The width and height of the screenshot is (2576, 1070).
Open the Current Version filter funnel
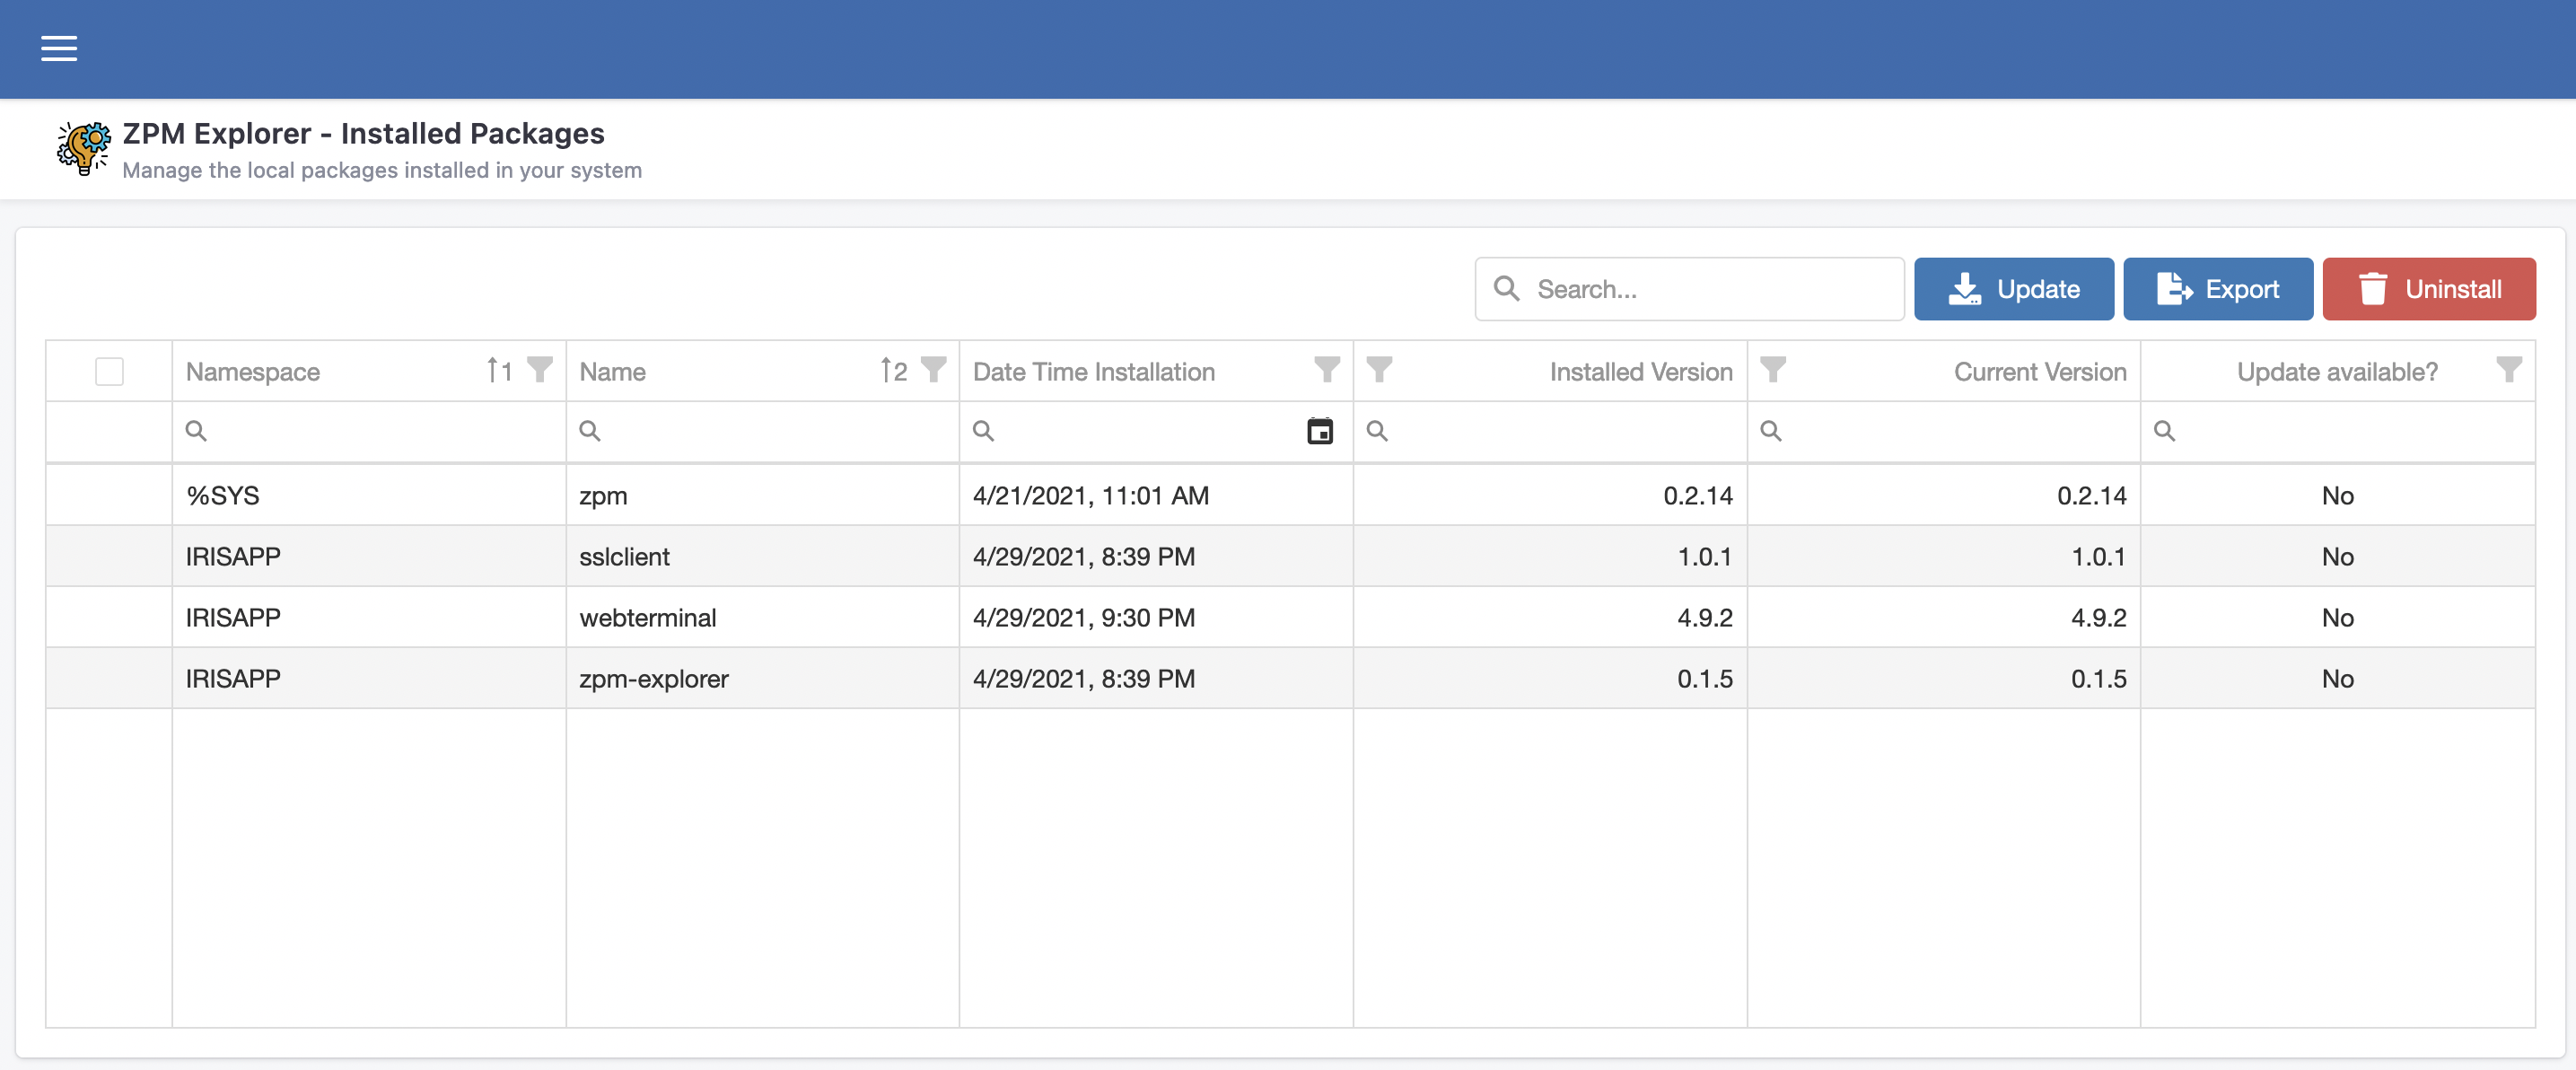pos(1772,370)
